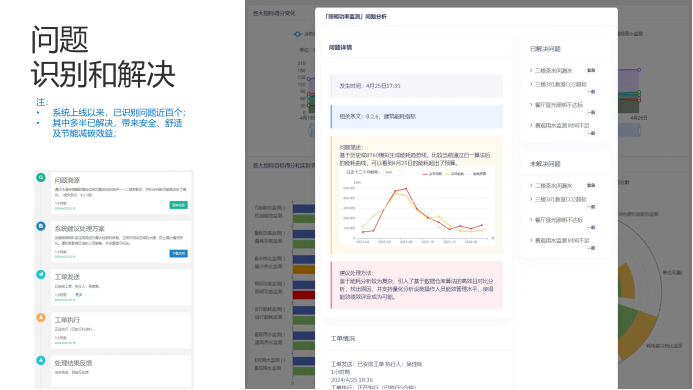Click the 工单情况 section heading

point(343,339)
